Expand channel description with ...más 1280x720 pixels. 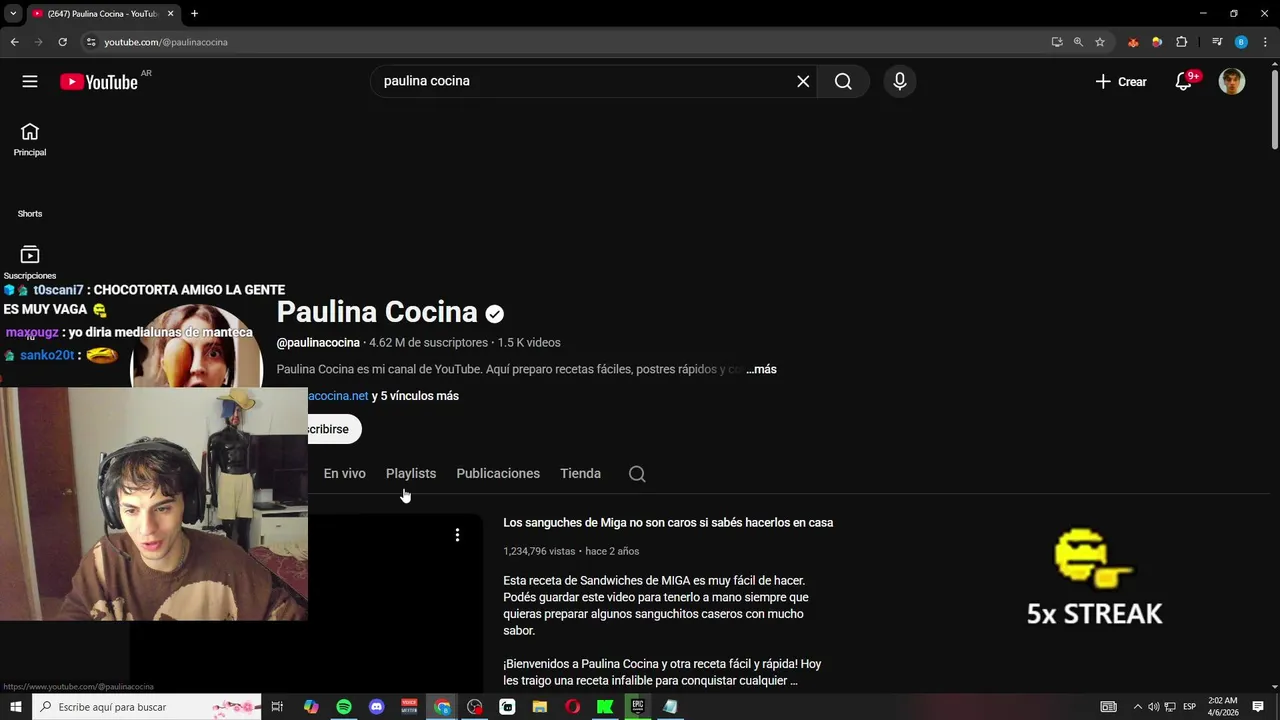tap(761, 369)
